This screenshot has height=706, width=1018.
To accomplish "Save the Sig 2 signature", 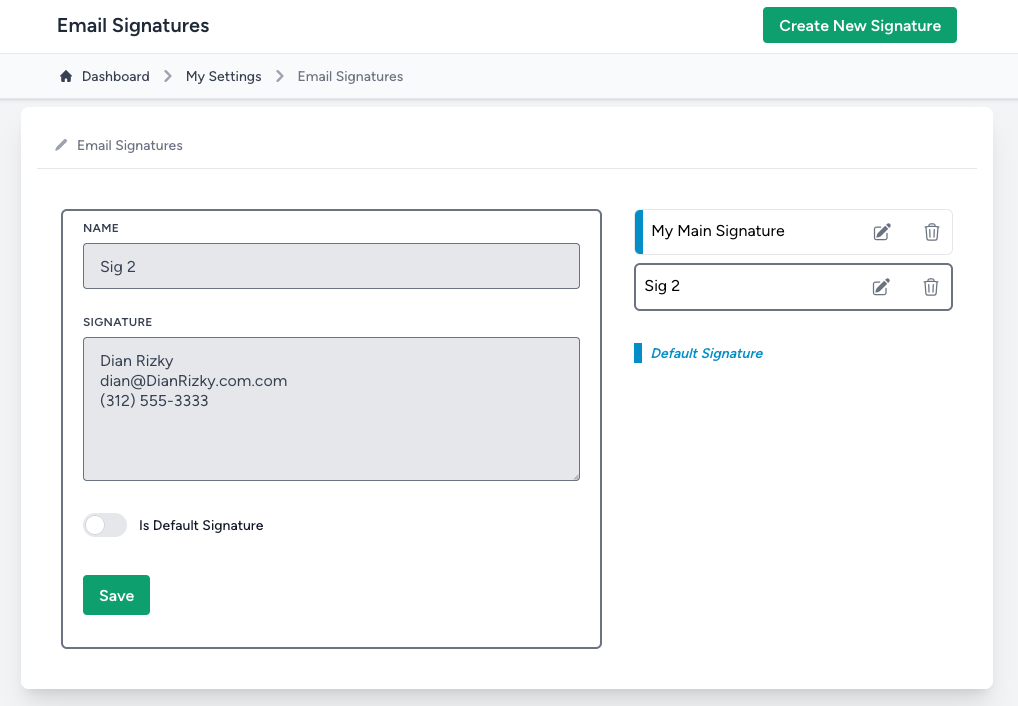I will [x=116, y=594].
